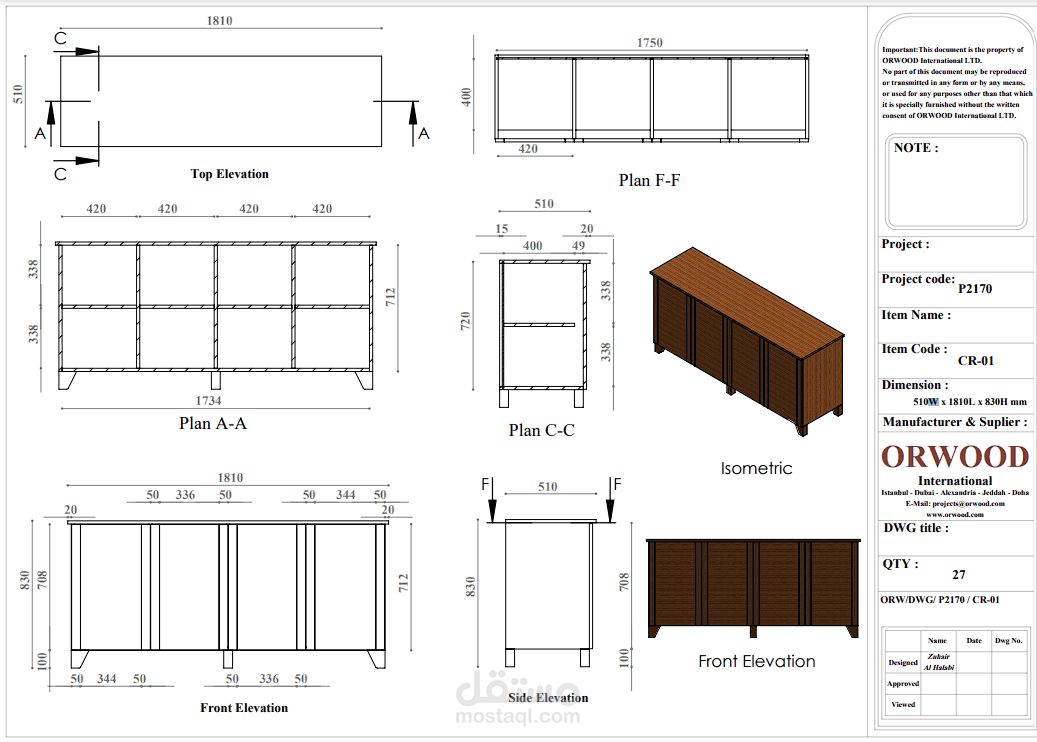Click the left-hand 'A' section arrow label
This screenshot has width=1037, height=742.
click(40, 134)
